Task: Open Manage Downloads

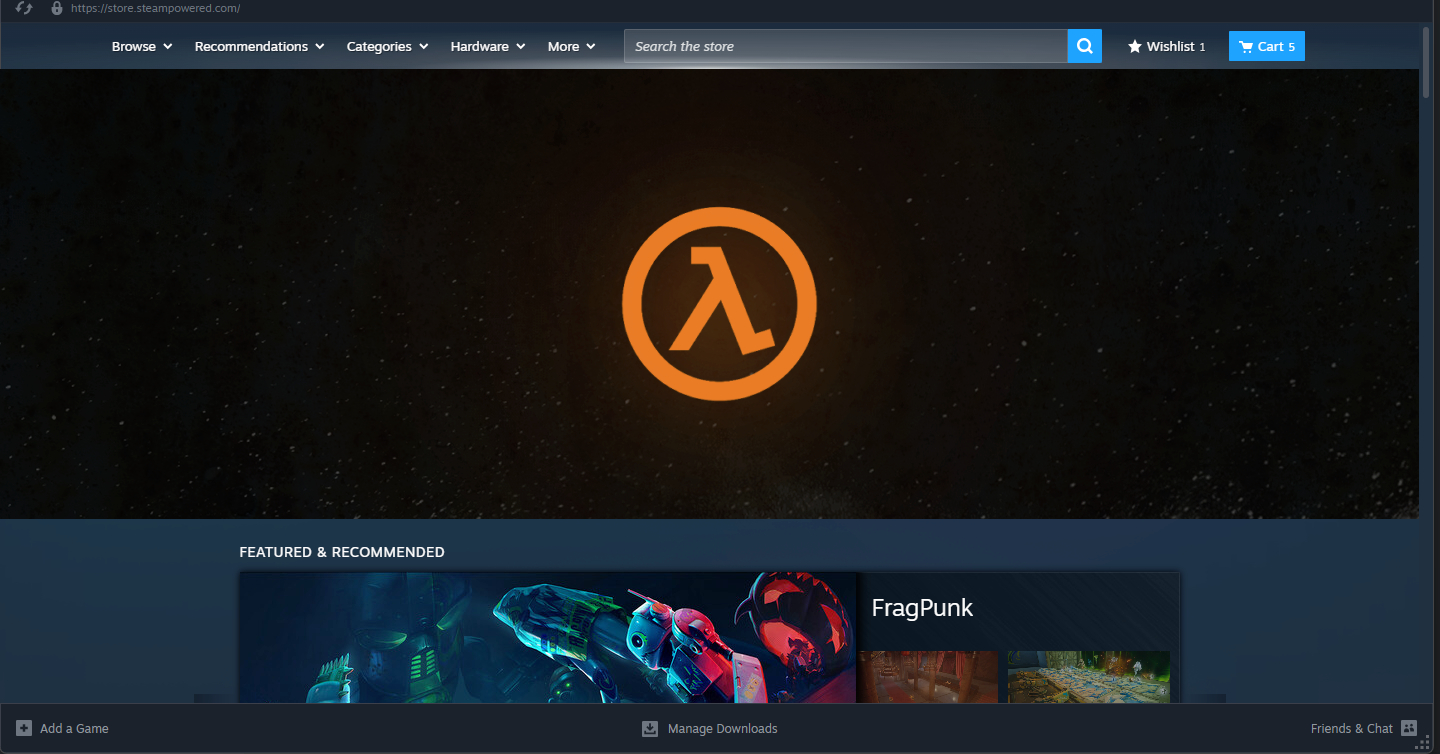Action: (709, 728)
